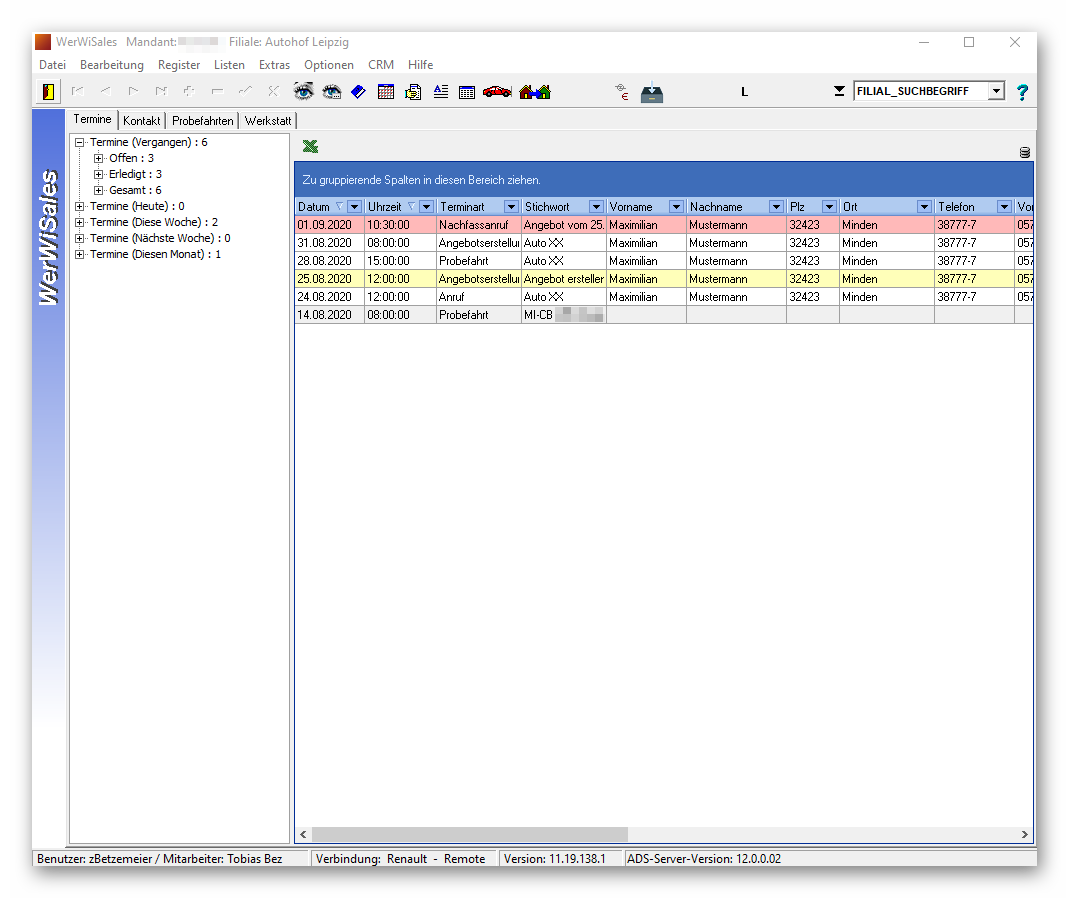
Task: Expand the Termine (Diese Woche) node
Action: point(80,222)
